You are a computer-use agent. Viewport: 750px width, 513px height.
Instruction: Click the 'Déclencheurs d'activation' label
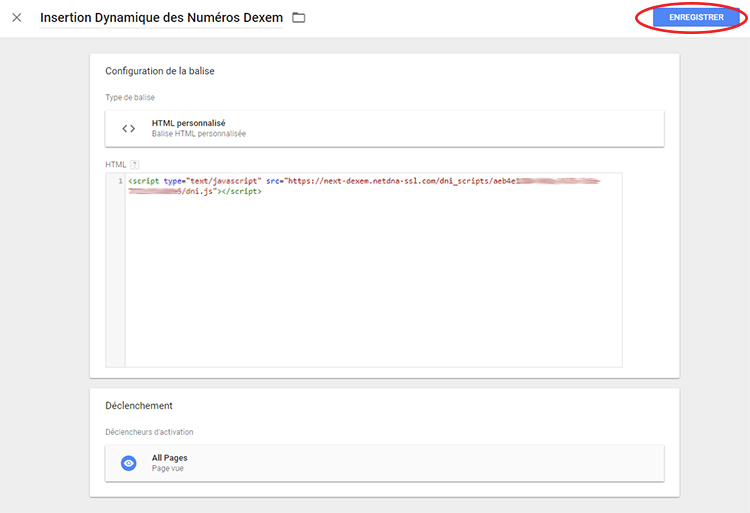(149, 432)
